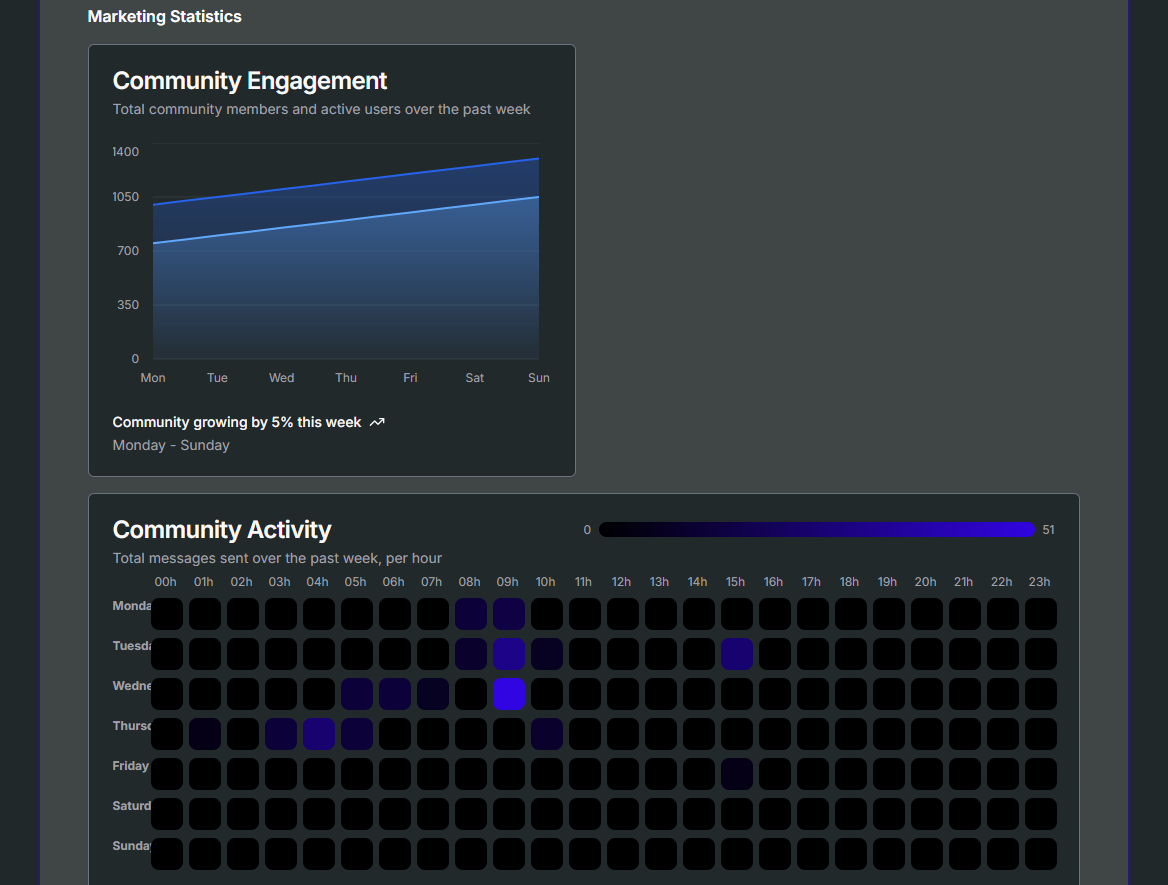
Task: Select the 1400 axis value label
Action: pos(125,151)
